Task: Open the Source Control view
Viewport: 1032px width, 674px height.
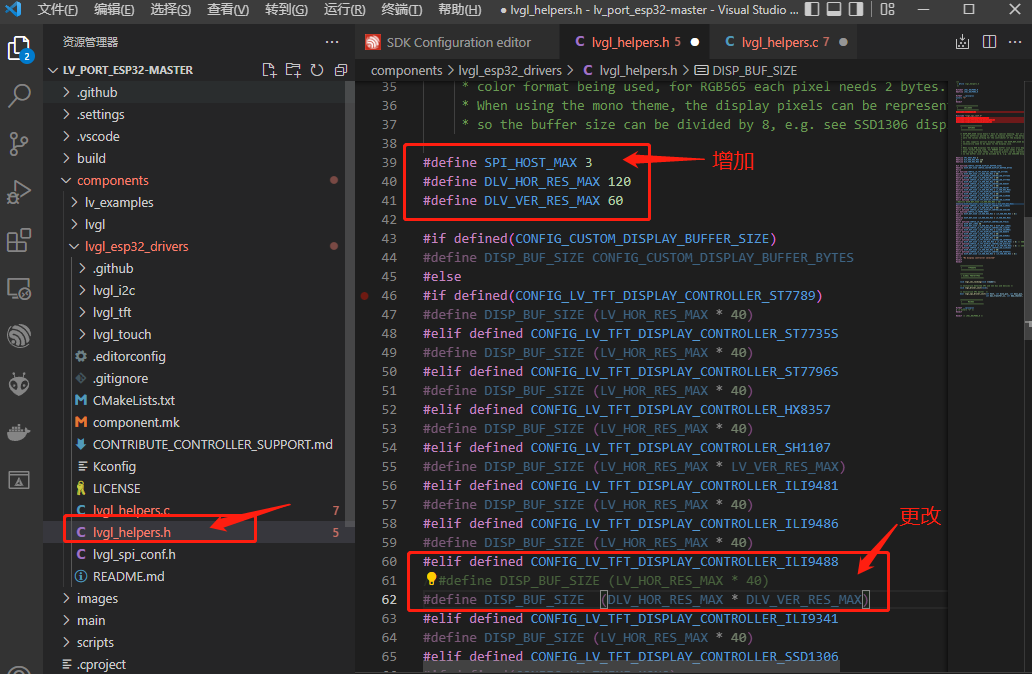Action: point(19,143)
